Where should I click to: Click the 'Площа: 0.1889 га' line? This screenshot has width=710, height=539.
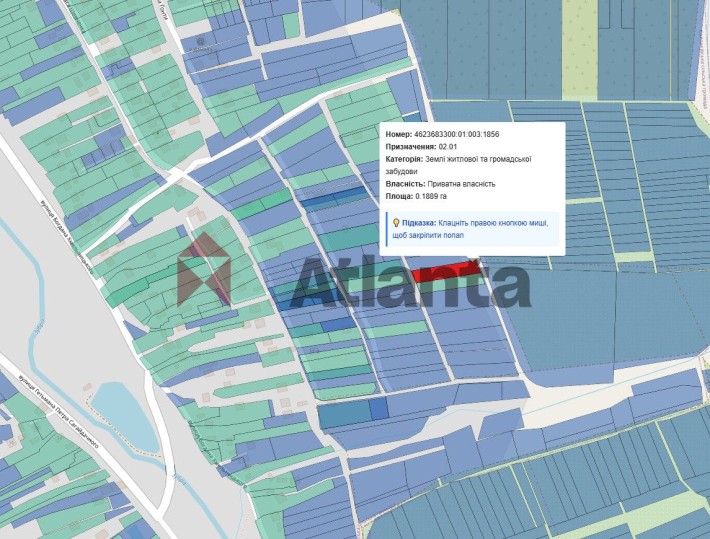[x=416, y=197]
